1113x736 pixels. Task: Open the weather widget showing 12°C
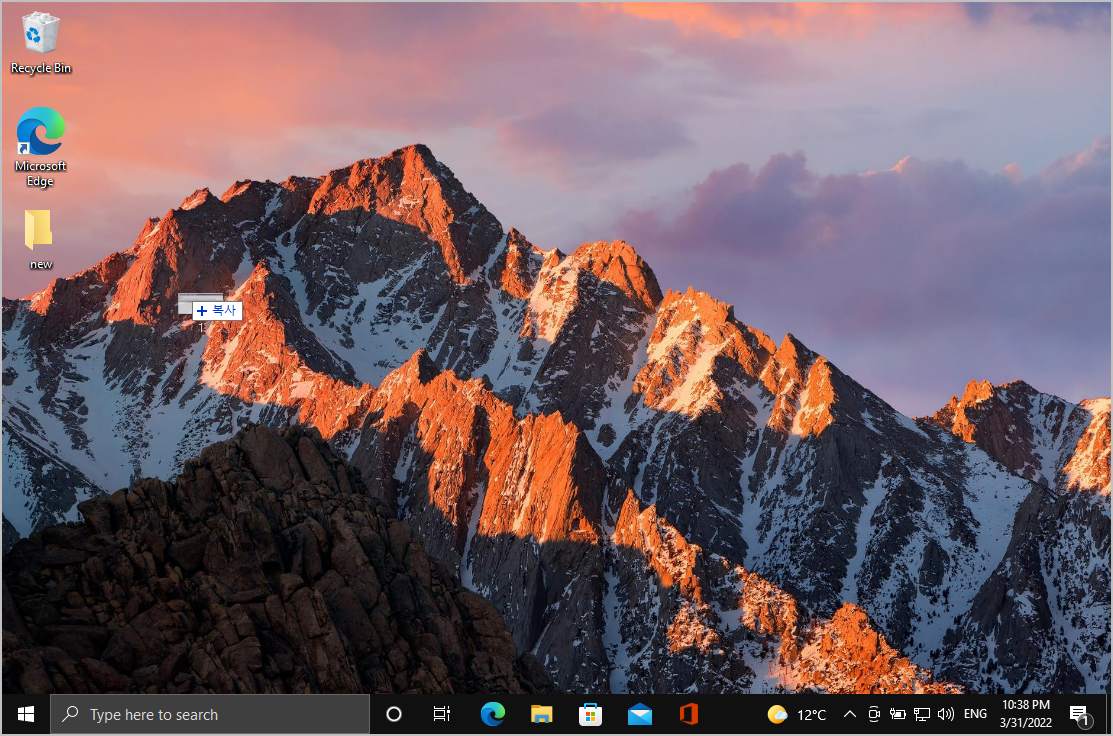tap(796, 714)
